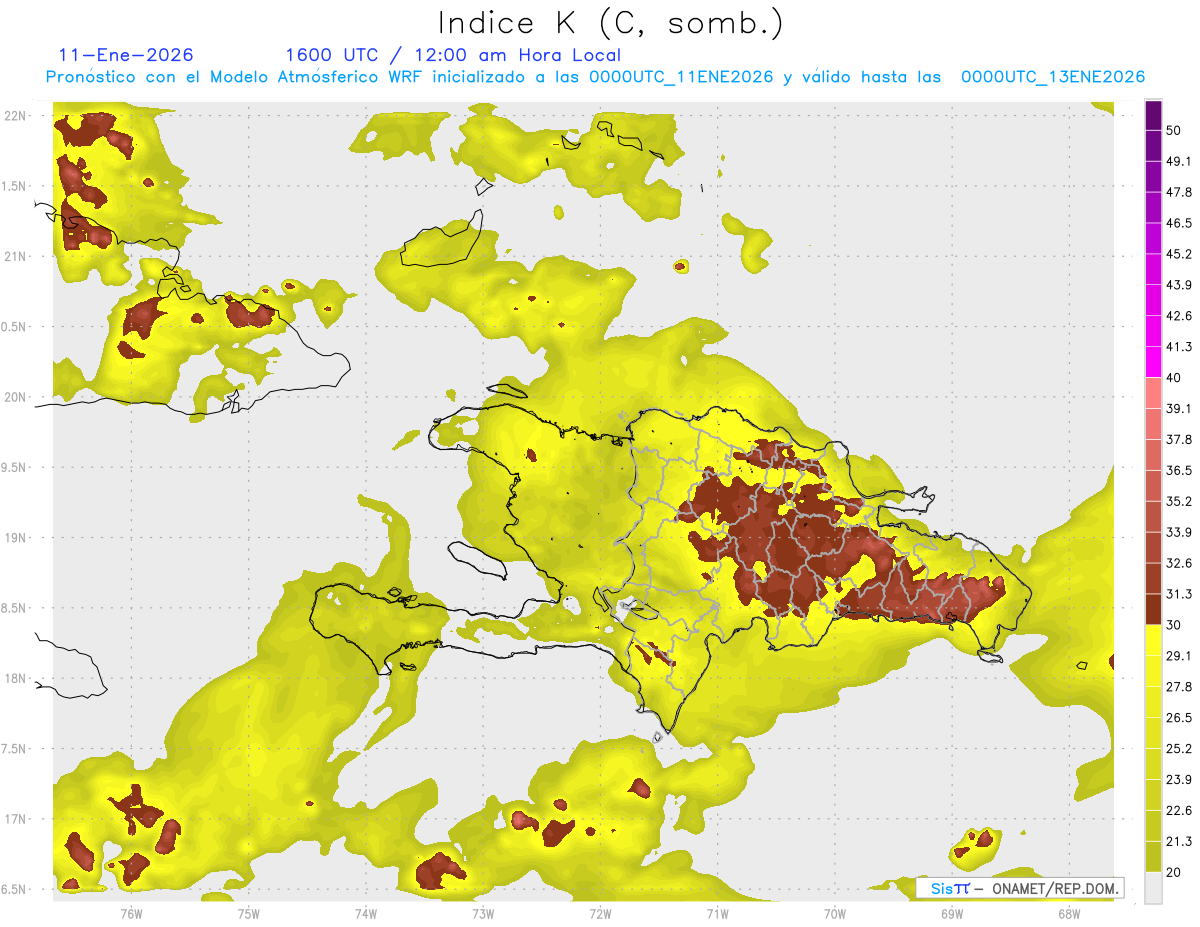Click the "SisTT - ONAMET/REP.DOM." credit box
The width and height of the screenshot is (1200, 927).
pos(1020,887)
